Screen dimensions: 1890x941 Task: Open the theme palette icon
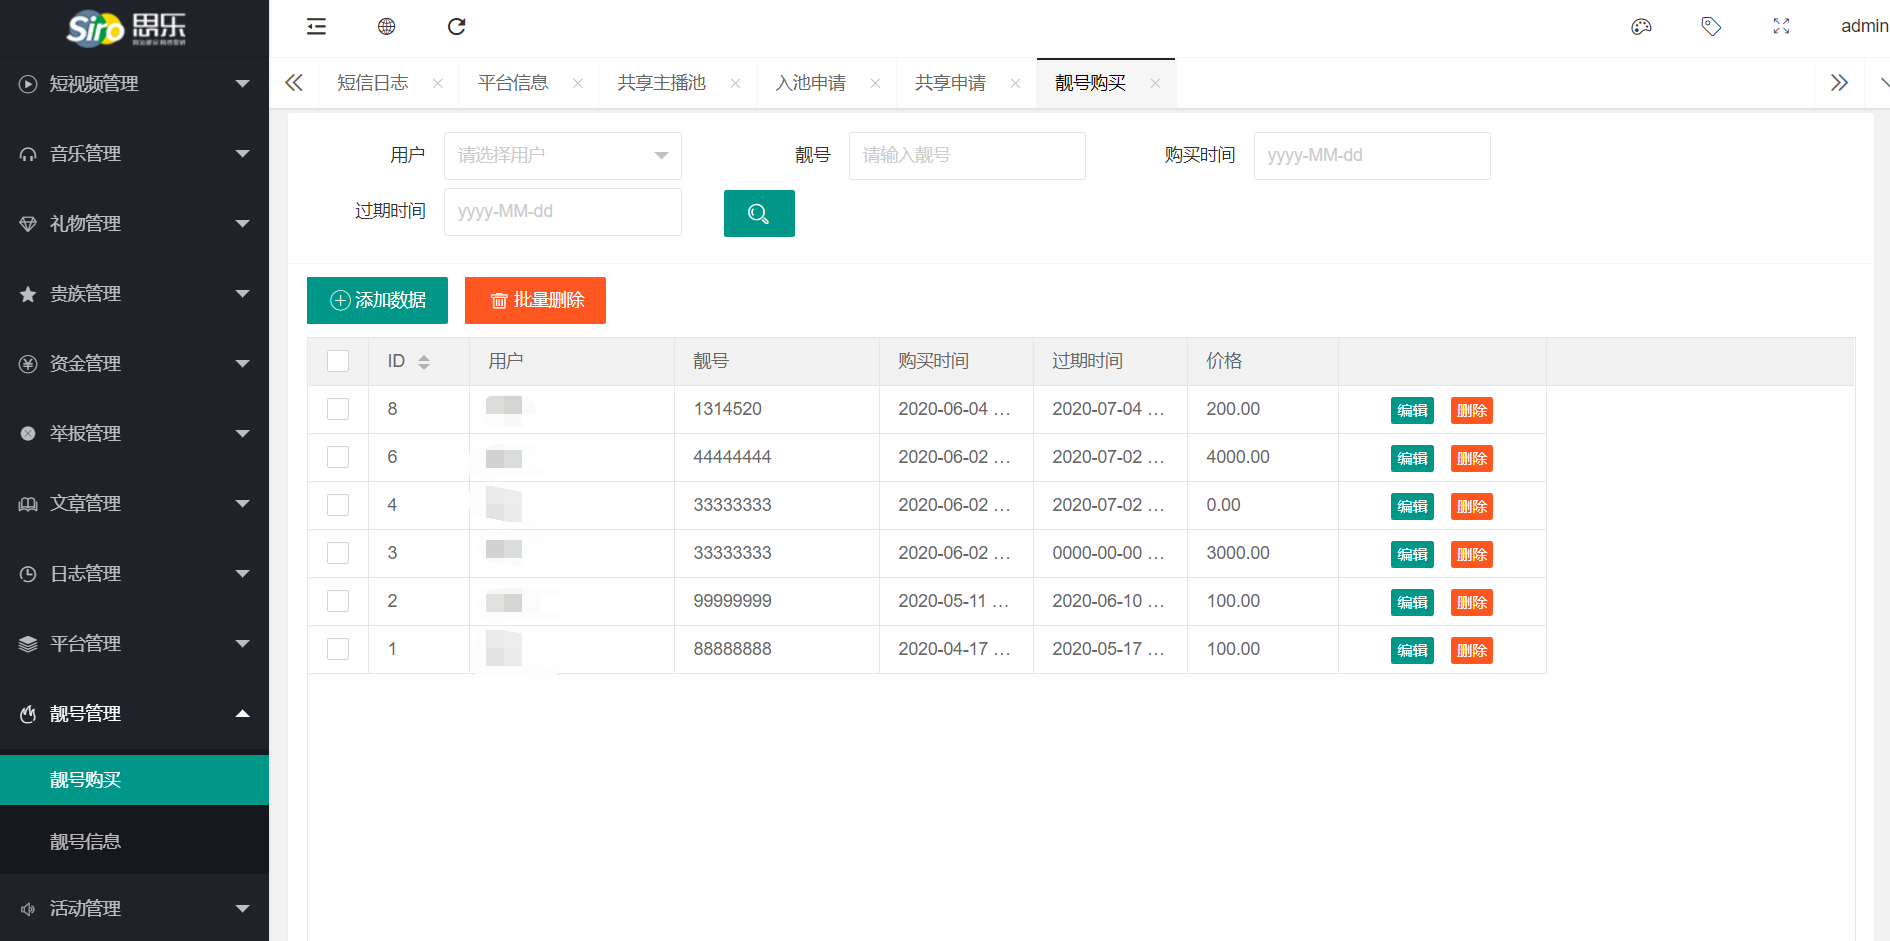pos(1641,27)
